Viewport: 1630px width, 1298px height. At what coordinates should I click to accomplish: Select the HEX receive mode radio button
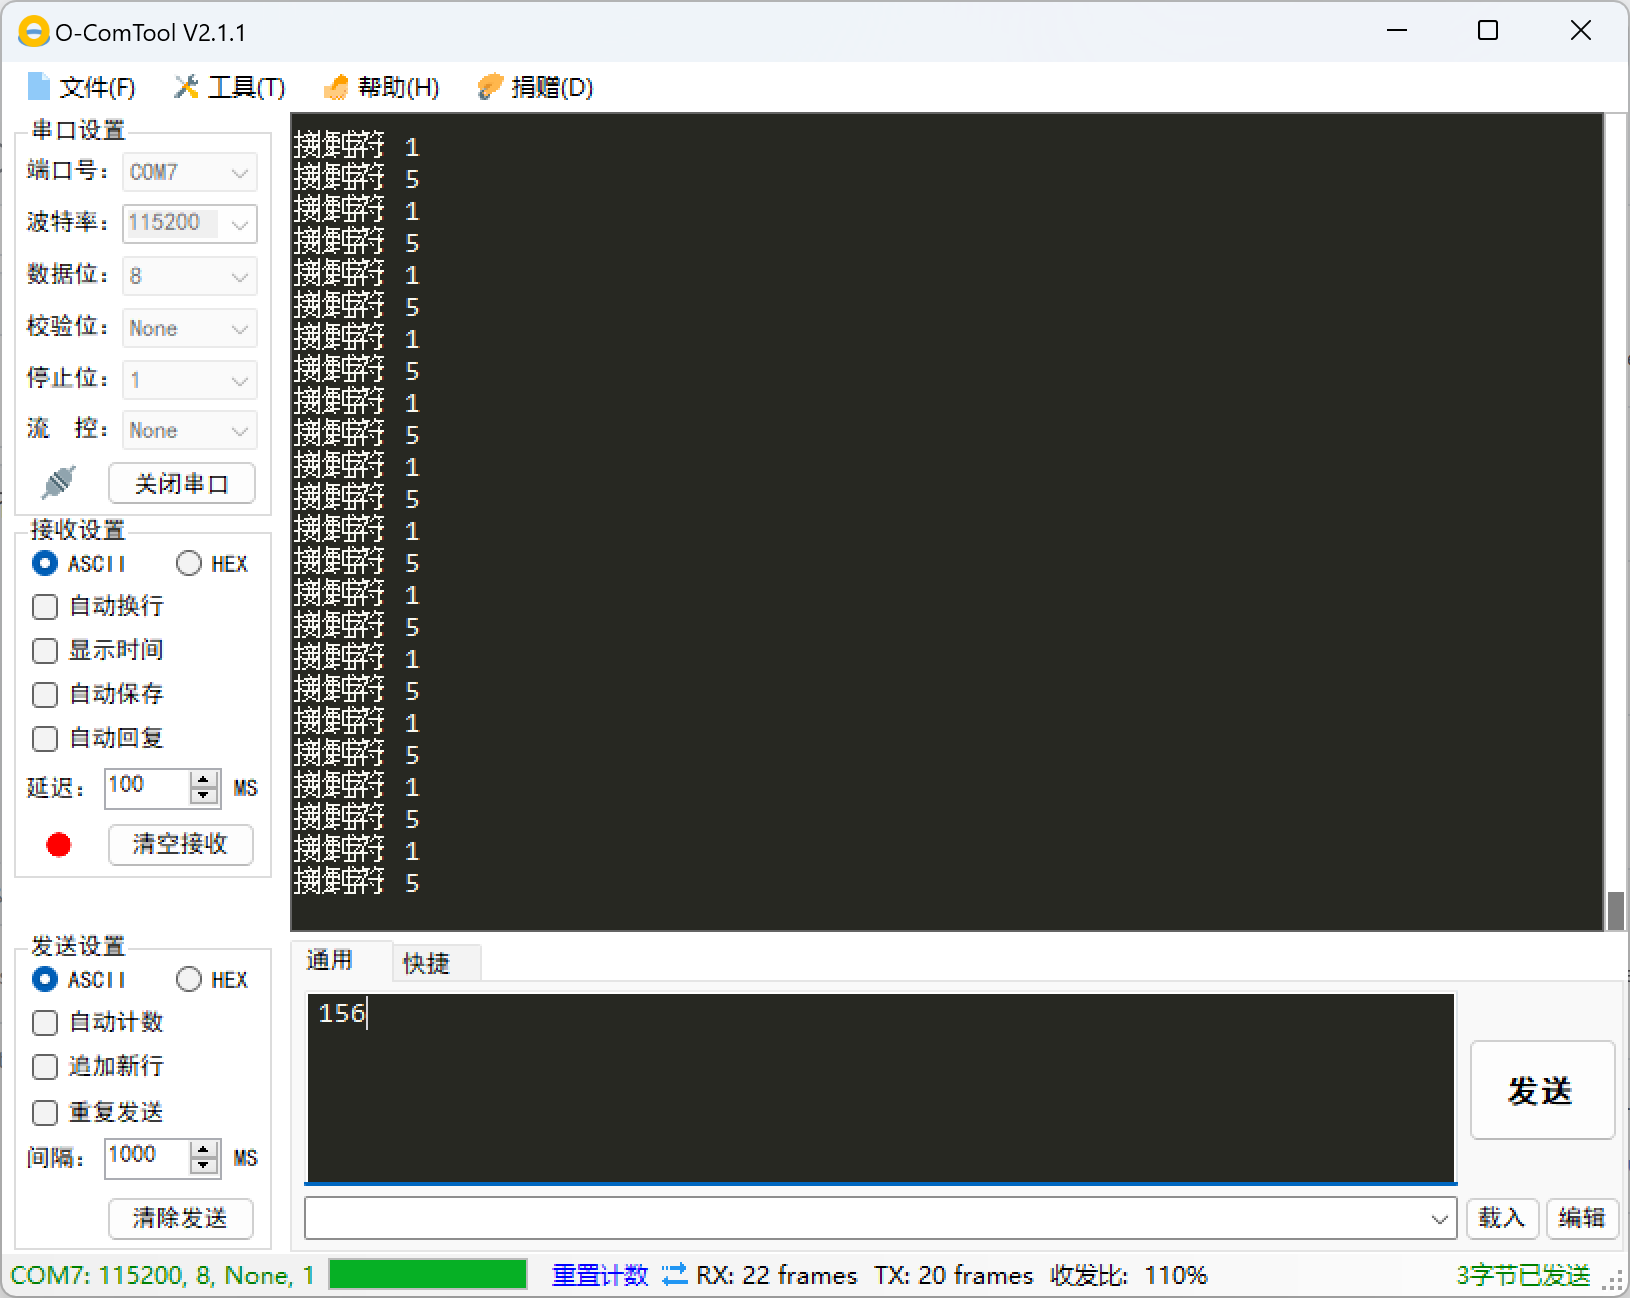pyautogui.click(x=188, y=563)
